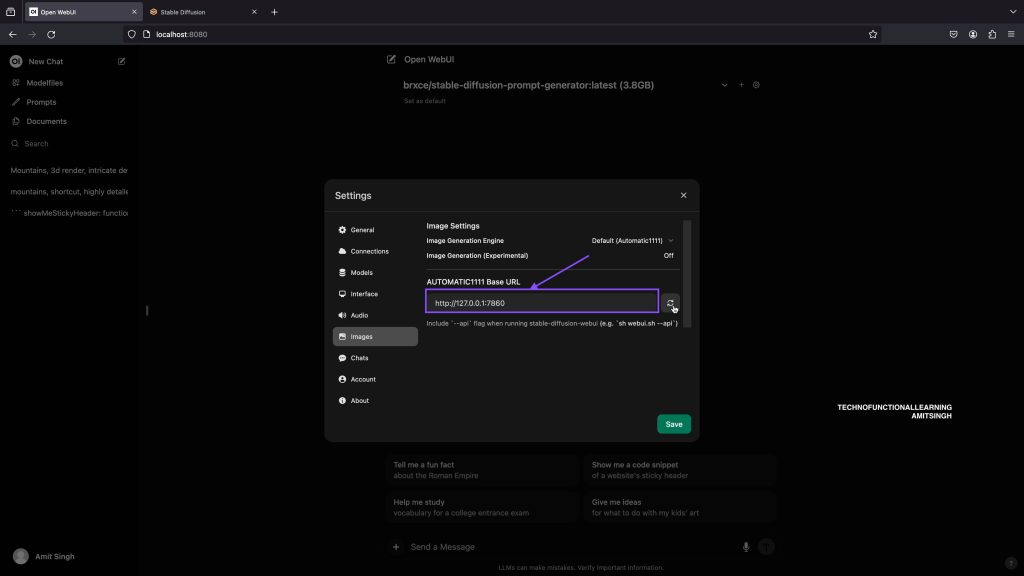Bookmark the page with the star icon
The height and width of the screenshot is (576, 1024).
pos(873,34)
